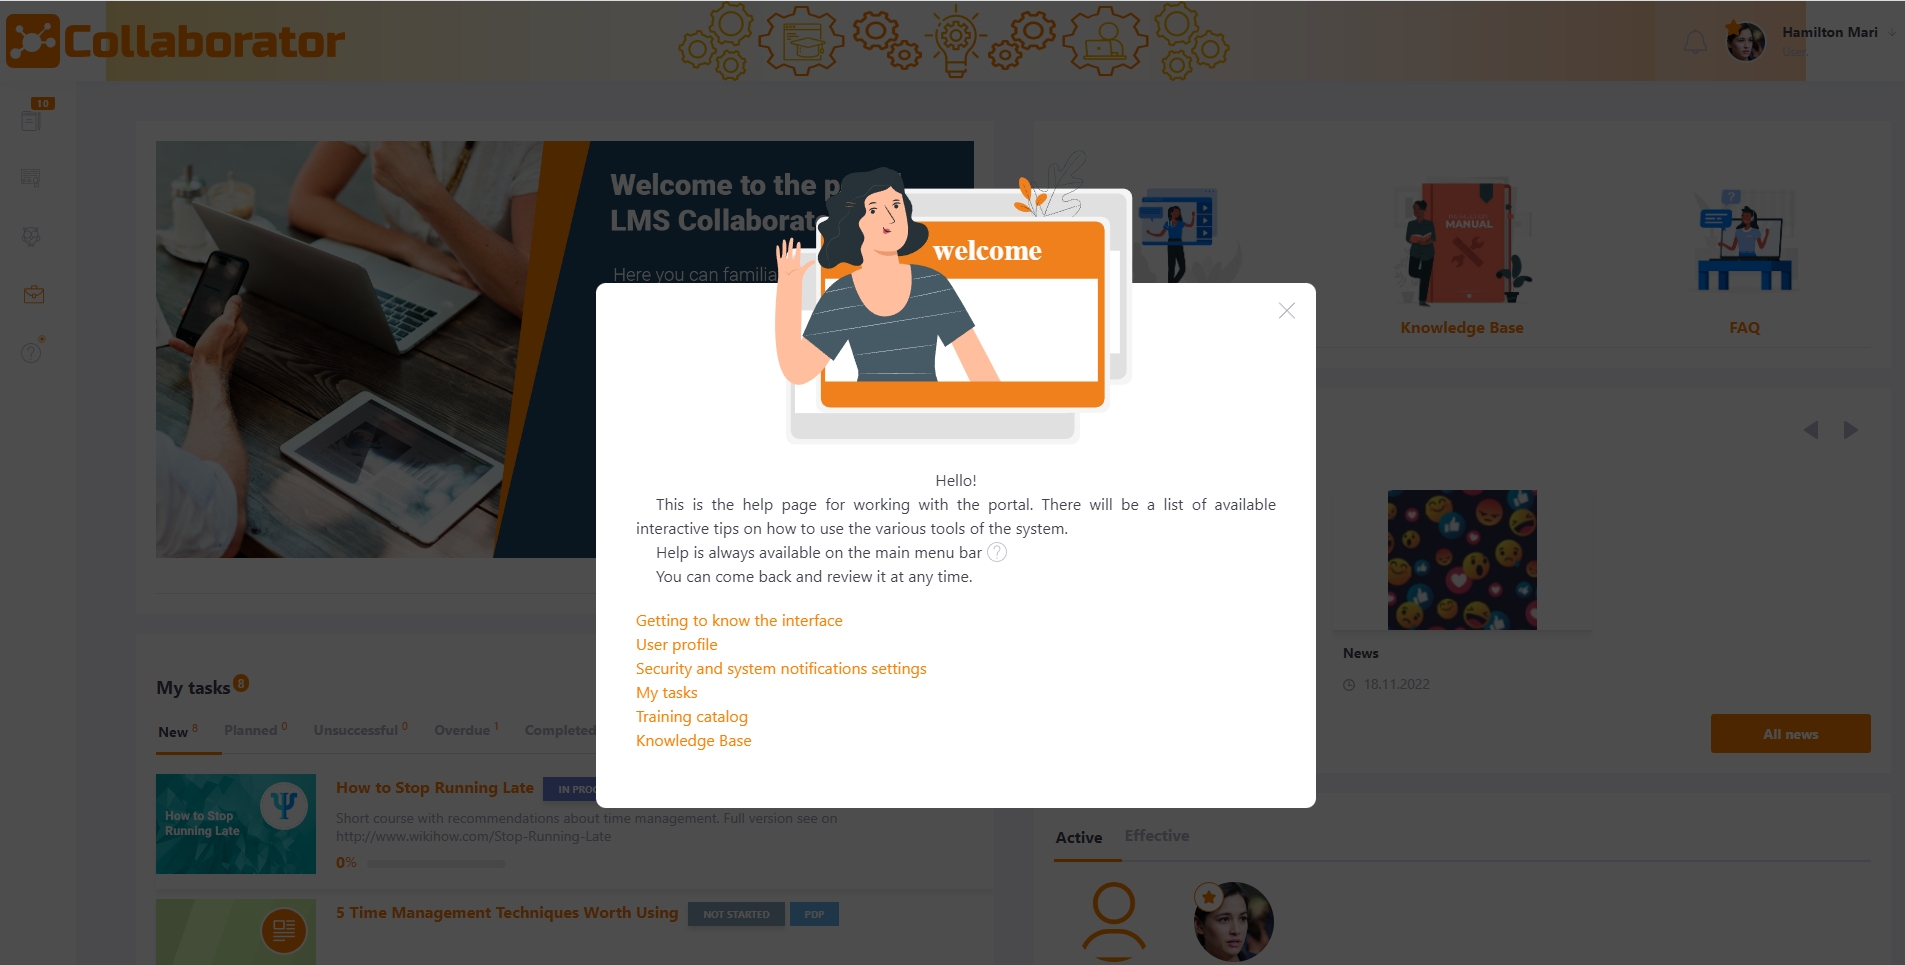Screen dimensions: 1905x965
Task: Open the emoji news thumbnail
Action: click(1462, 560)
